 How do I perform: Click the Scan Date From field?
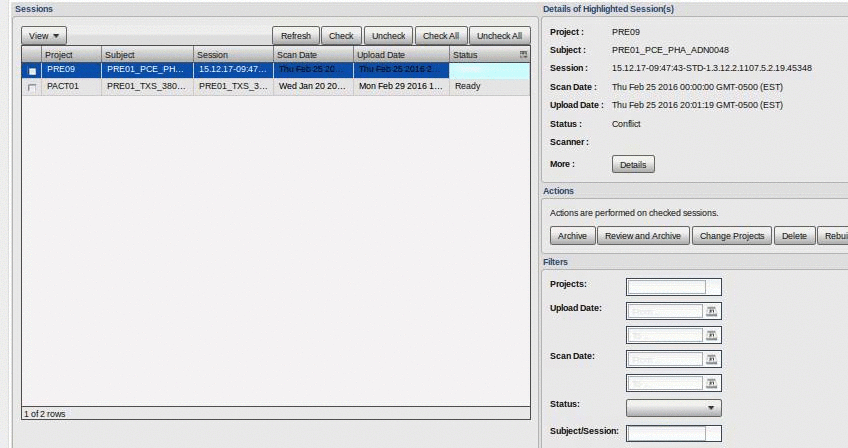(665, 359)
